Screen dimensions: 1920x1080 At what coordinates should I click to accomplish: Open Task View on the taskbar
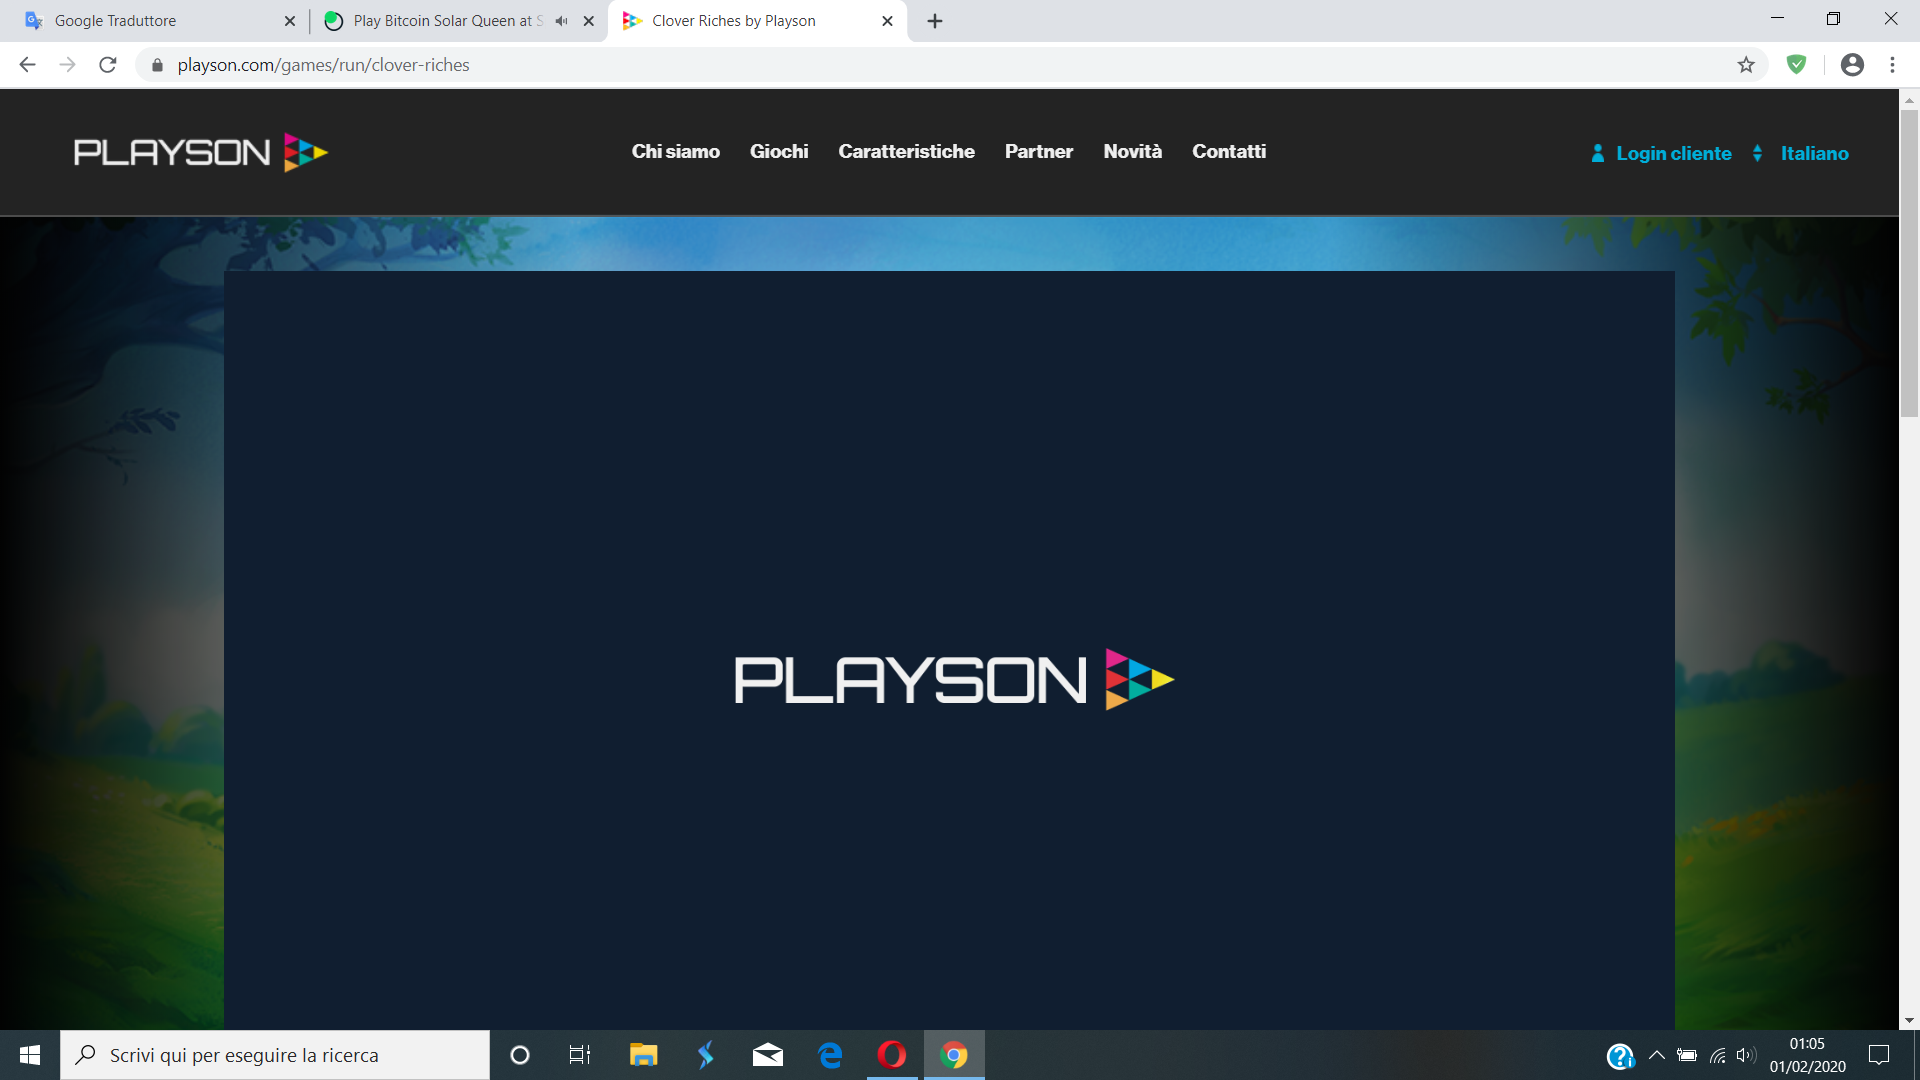point(580,1055)
